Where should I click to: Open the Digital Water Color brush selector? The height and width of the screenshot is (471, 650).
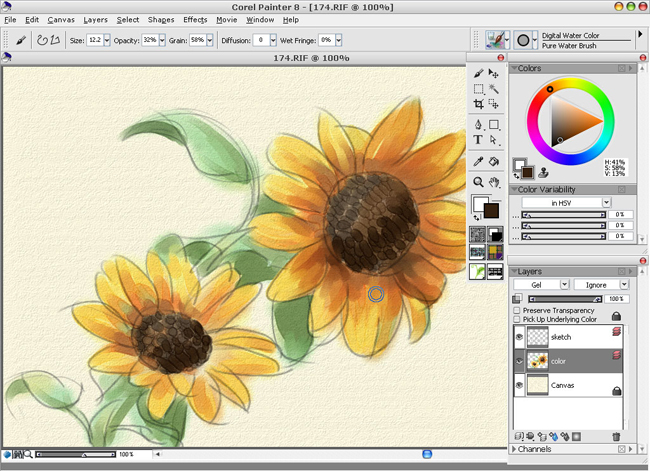(497, 40)
